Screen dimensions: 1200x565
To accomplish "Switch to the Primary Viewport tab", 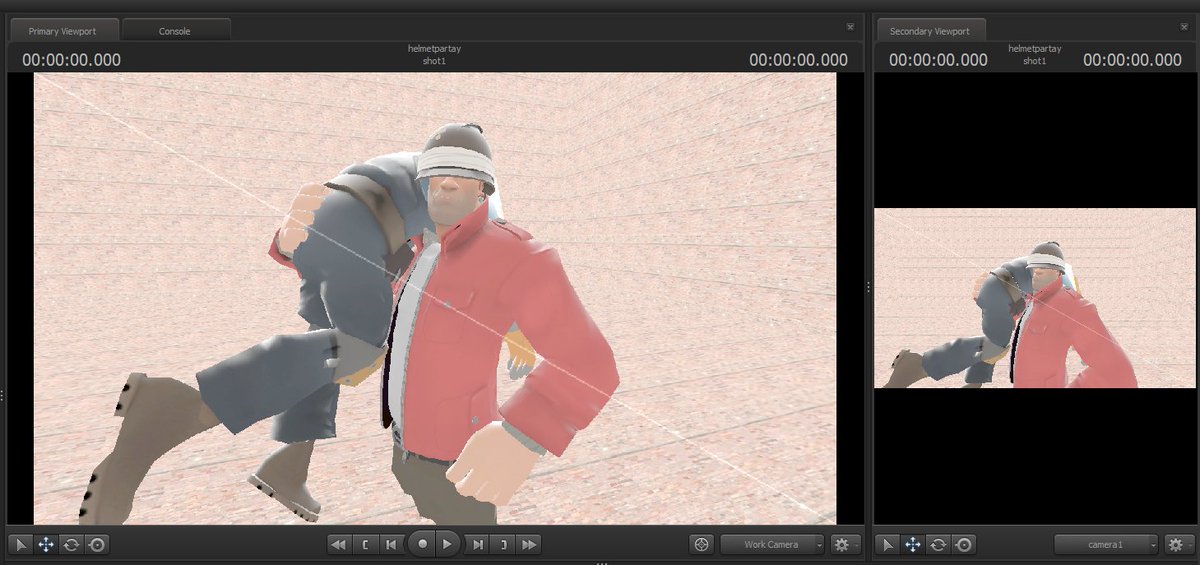I will 63,31.
